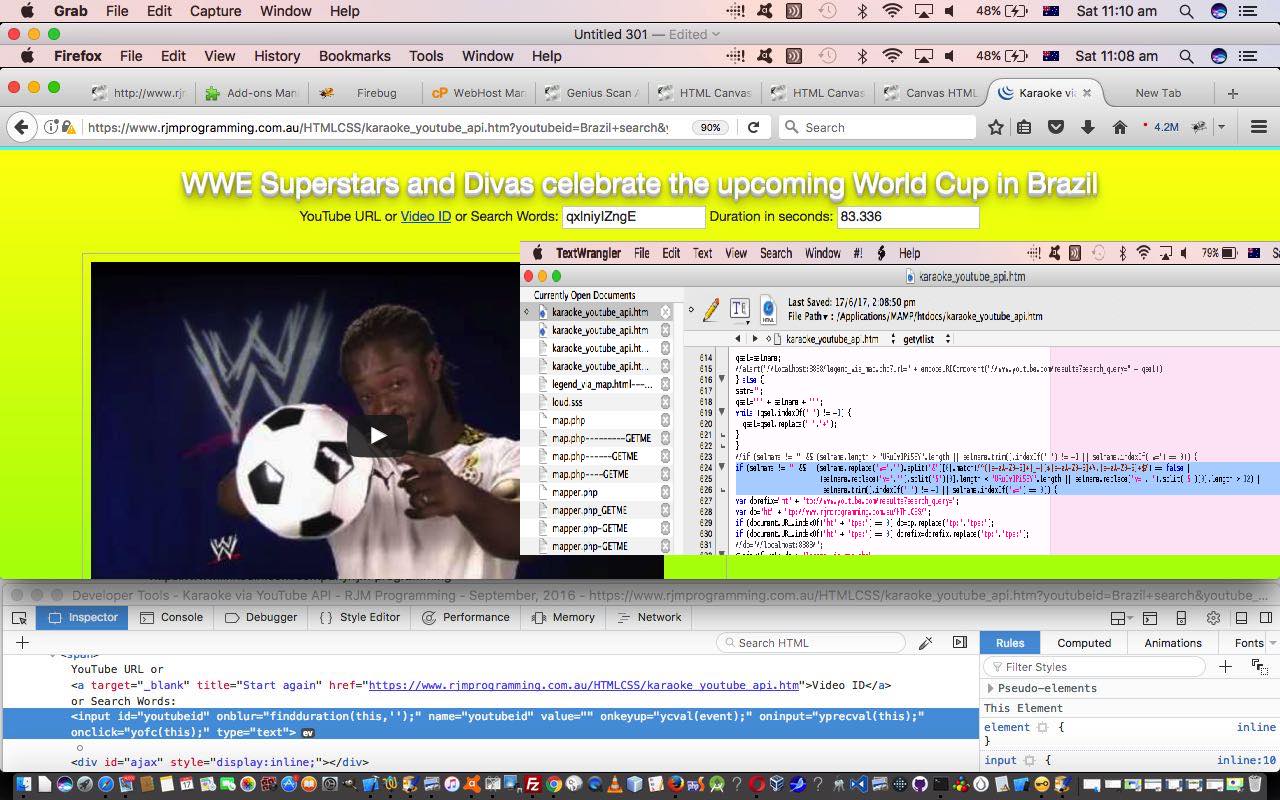Viewport: 1280px width, 800px height.
Task: Open the Video ID link on page
Action: pyautogui.click(x=426, y=216)
